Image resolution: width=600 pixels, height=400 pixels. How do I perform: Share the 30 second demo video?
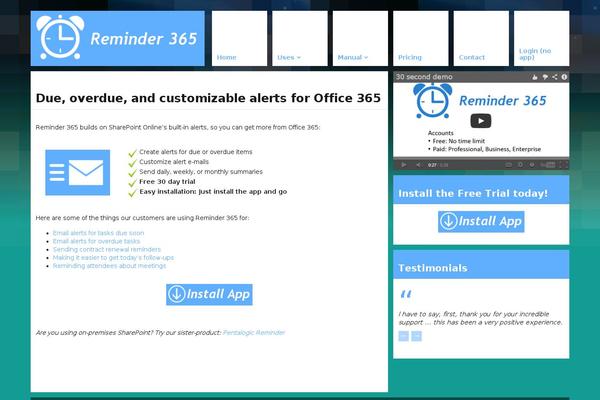[555, 77]
